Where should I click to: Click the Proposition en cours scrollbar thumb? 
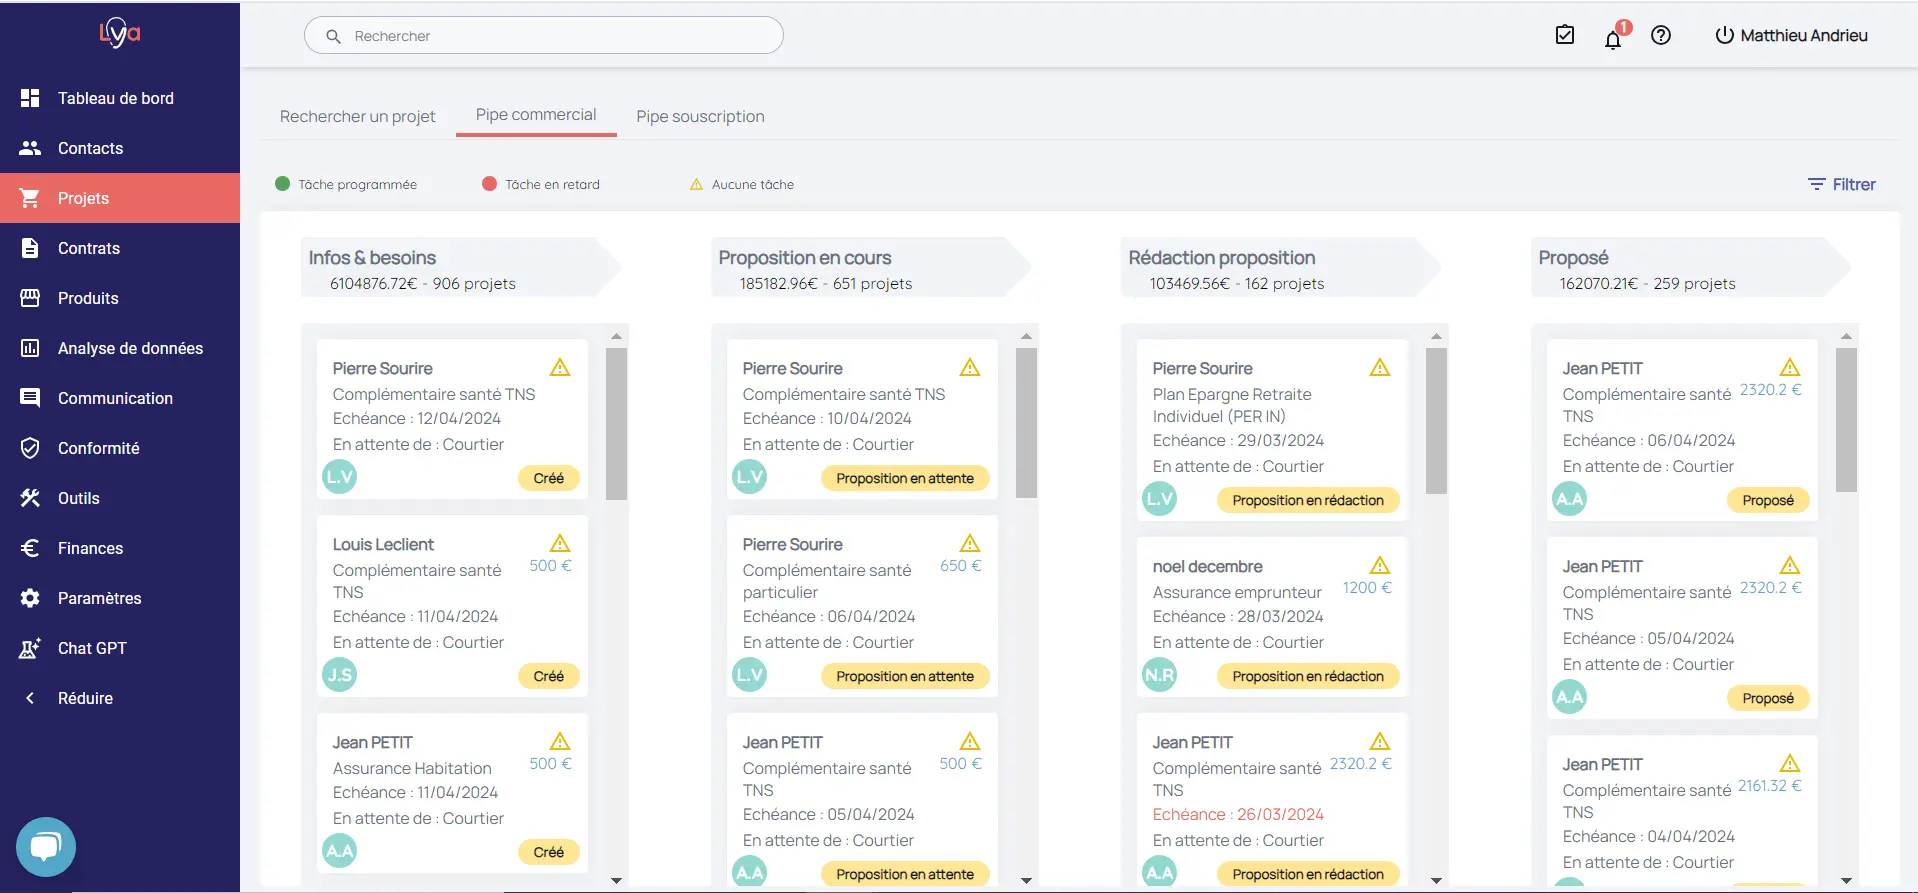pyautogui.click(x=1026, y=422)
